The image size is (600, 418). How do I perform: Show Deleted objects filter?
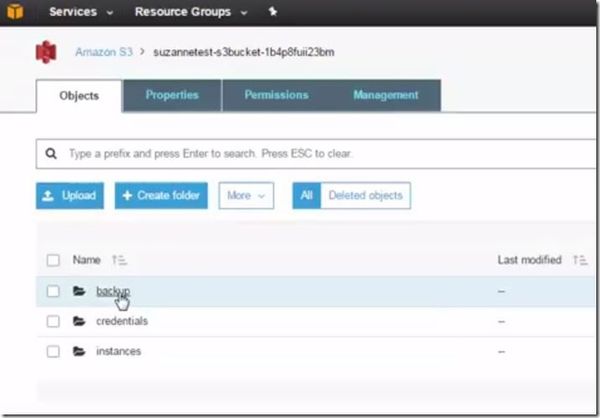coord(365,196)
